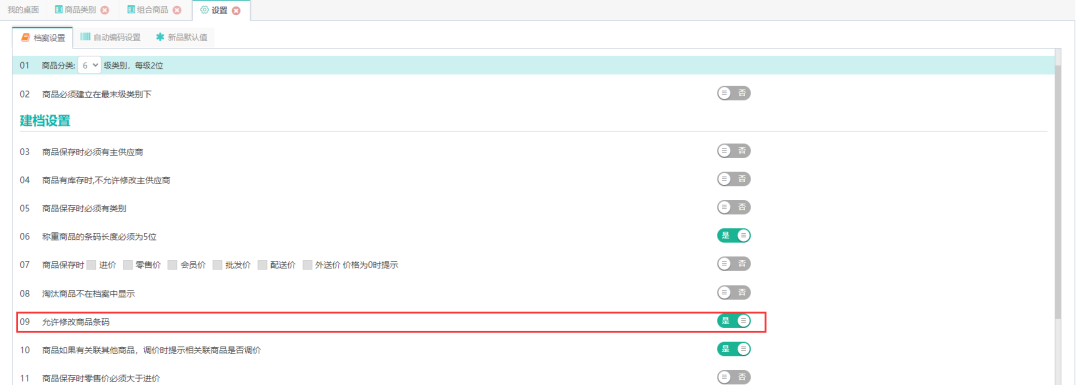The height and width of the screenshot is (385, 1080).
Task: Check the 批发价 checkbox
Action: coord(218,264)
